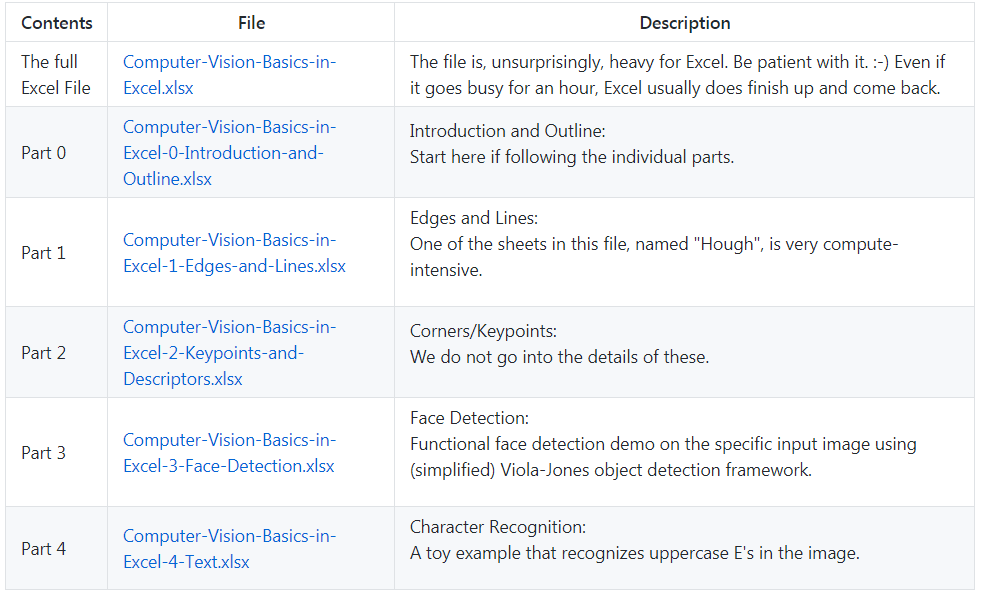Click the 1-Edges-and-Lines.xlsx file link
Image resolution: width=983 pixels, height=595 pixels.
(234, 253)
